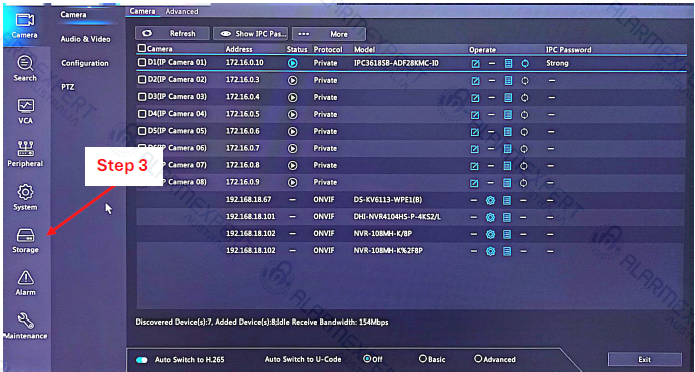
Task: Select the Strong IPC password cell
Action: (557, 63)
